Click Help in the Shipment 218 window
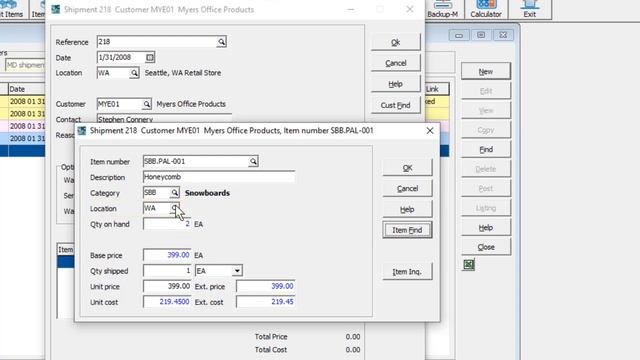640x360 pixels. (396, 84)
